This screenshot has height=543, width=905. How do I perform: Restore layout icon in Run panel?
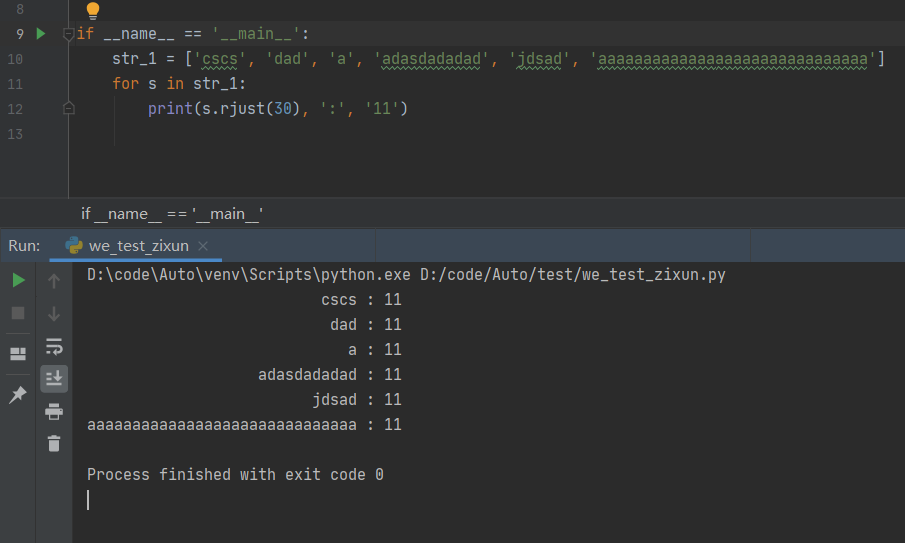pos(18,354)
